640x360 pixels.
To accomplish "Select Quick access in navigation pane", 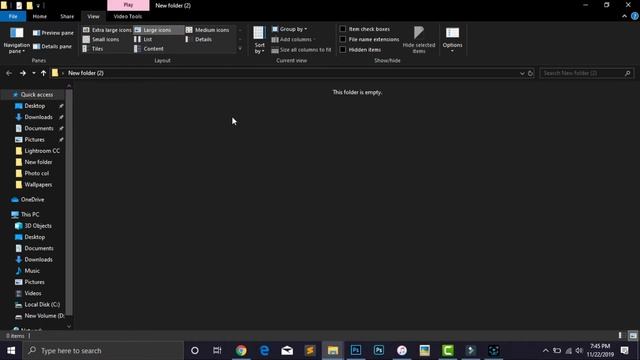I will coord(36,95).
